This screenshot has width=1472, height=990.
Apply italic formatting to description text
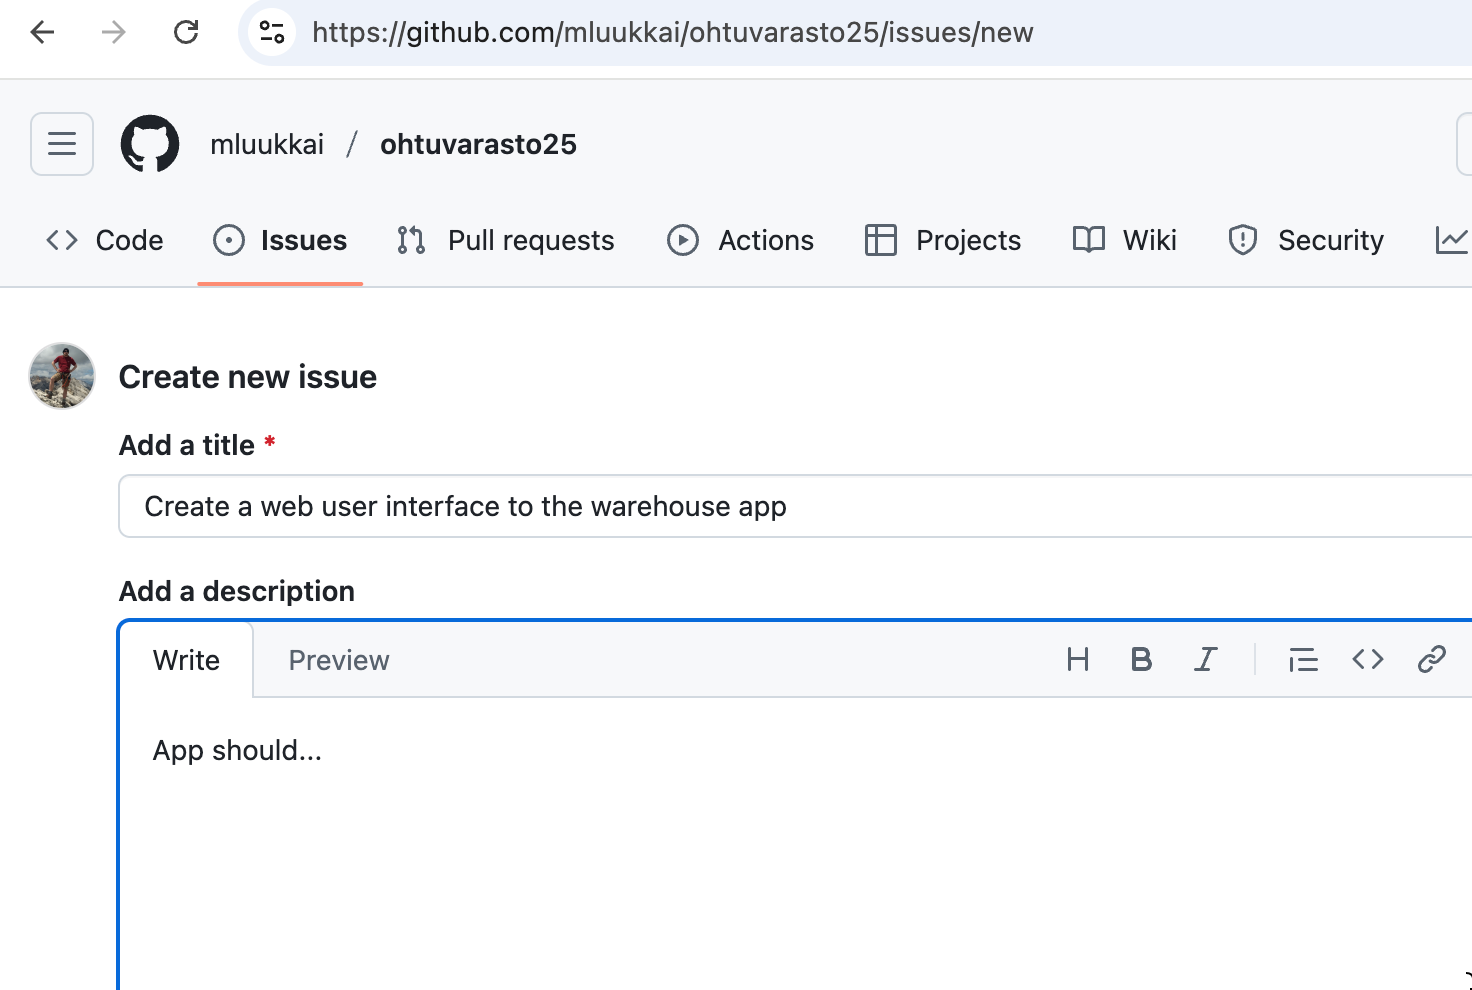coord(1206,660)
